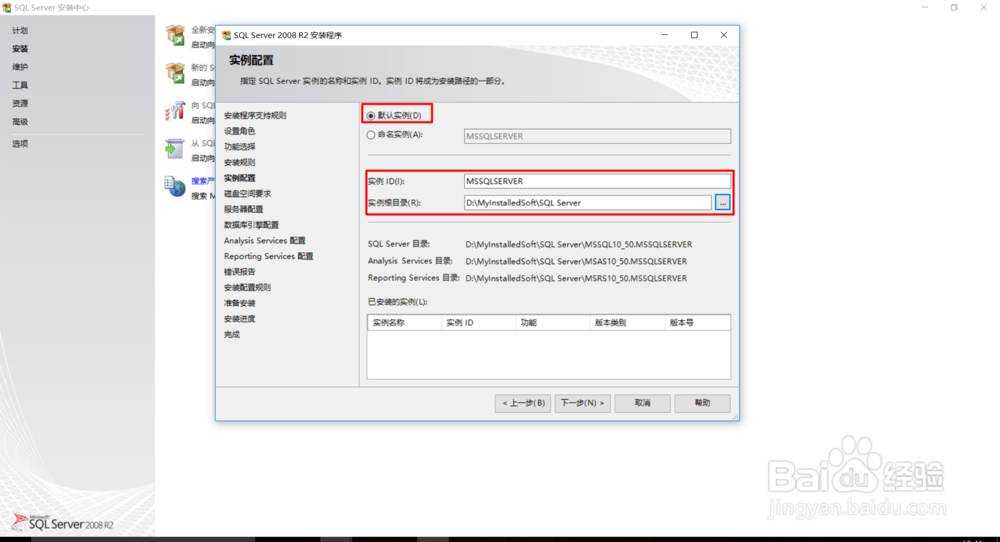Open 高级 in Installation Center sidebar
This screenshot has height=542, width=1000.
click(x=20, y=122)
